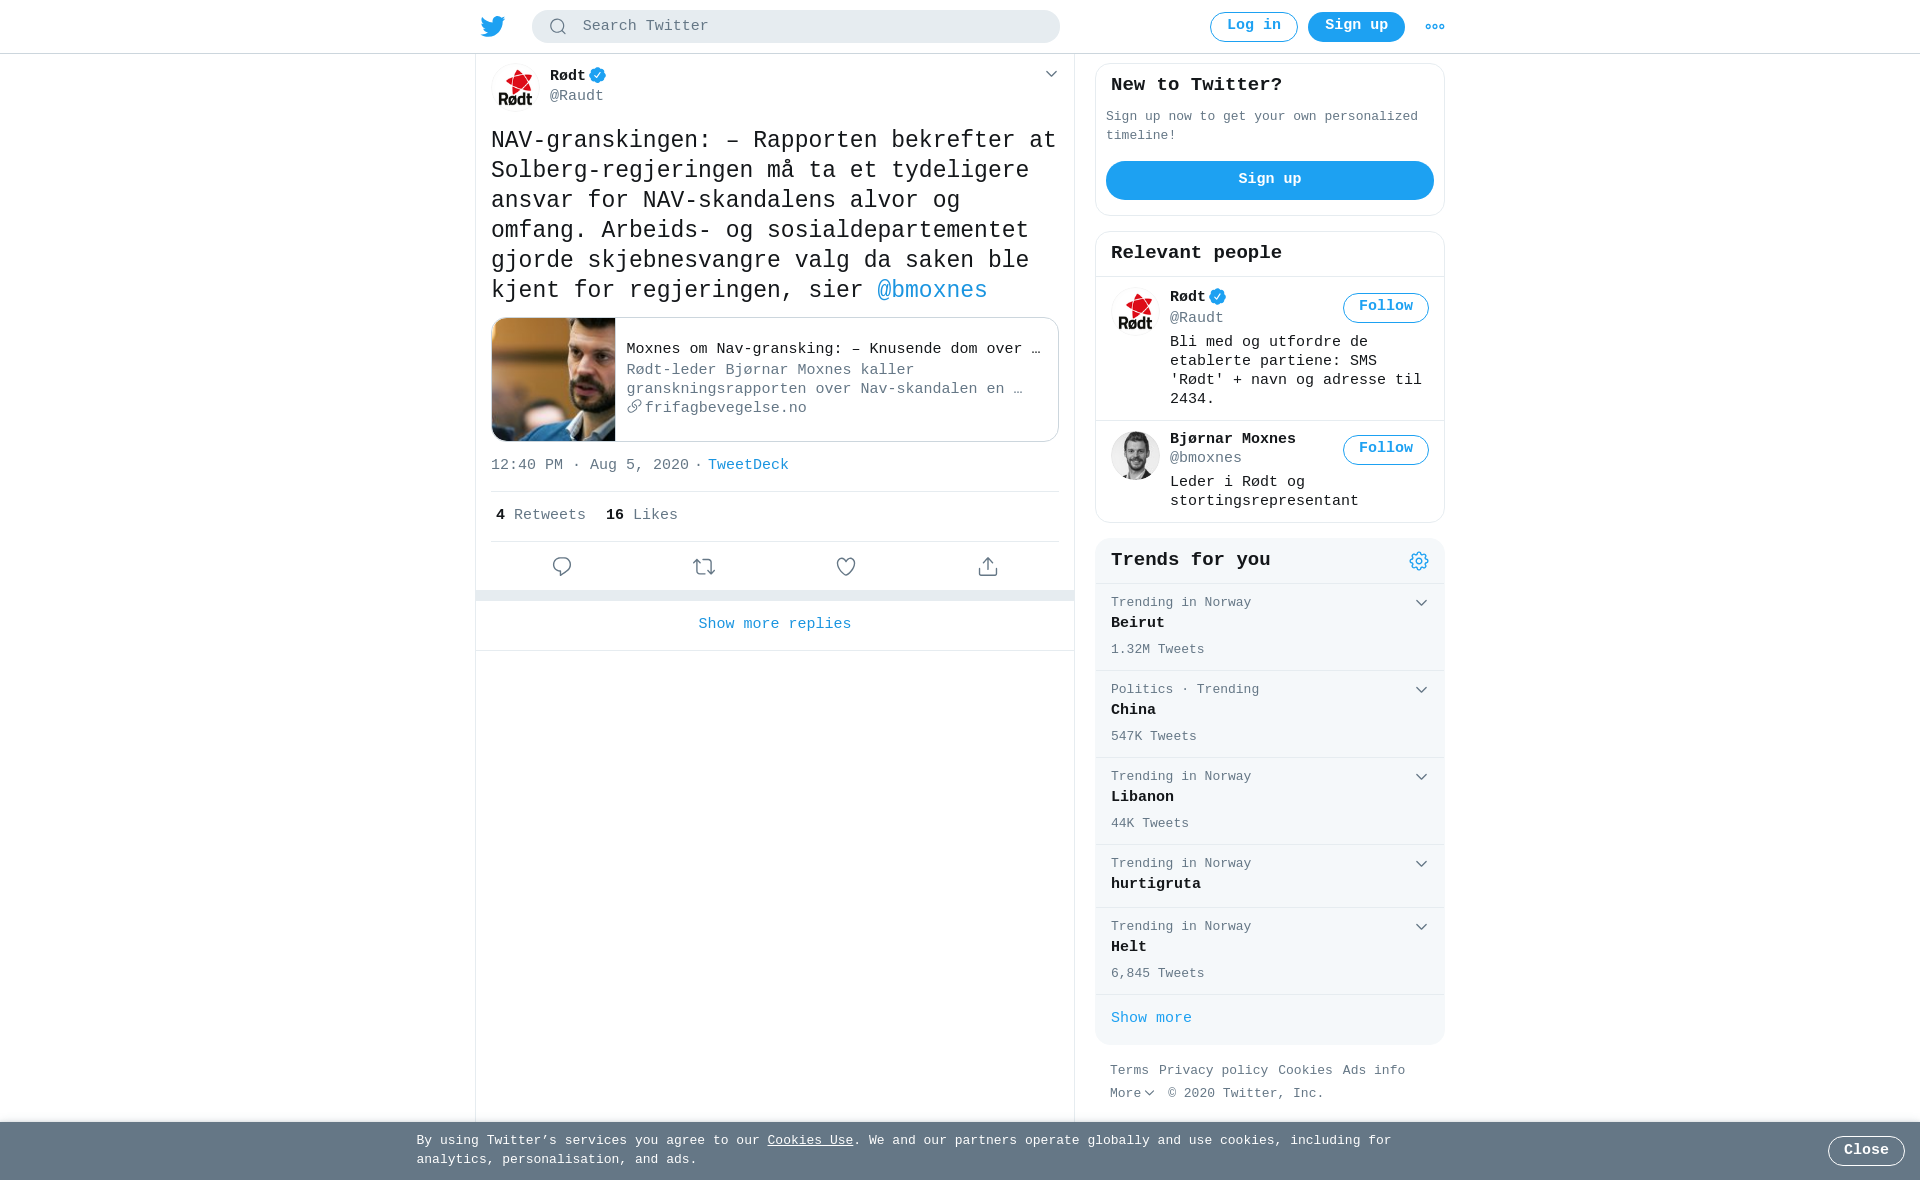Open the @bmoxnes mention link
Viewport: 1920px width, 1180px height.
click(x=932, y=291)
